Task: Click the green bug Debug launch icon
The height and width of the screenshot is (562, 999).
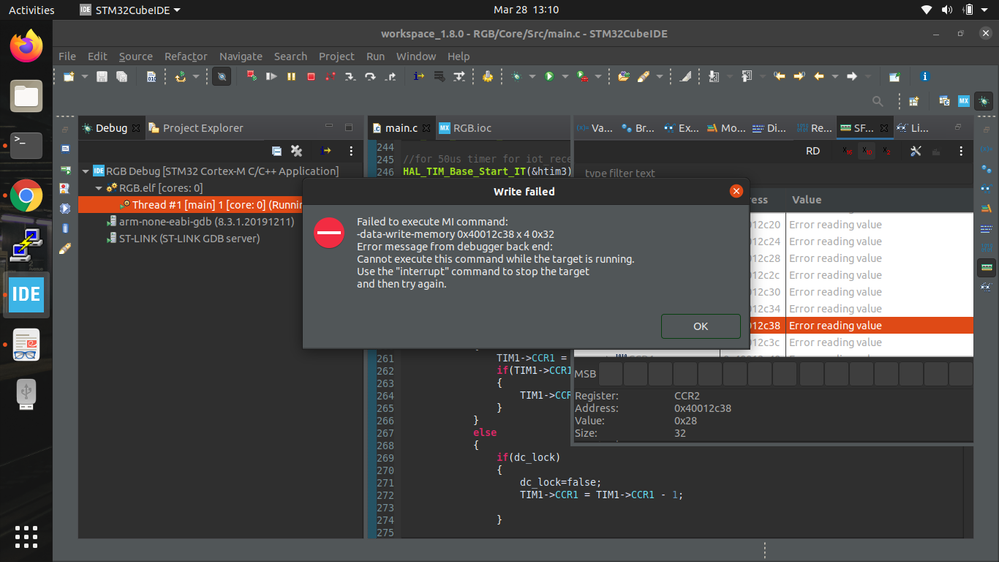Action: point(517,76)
